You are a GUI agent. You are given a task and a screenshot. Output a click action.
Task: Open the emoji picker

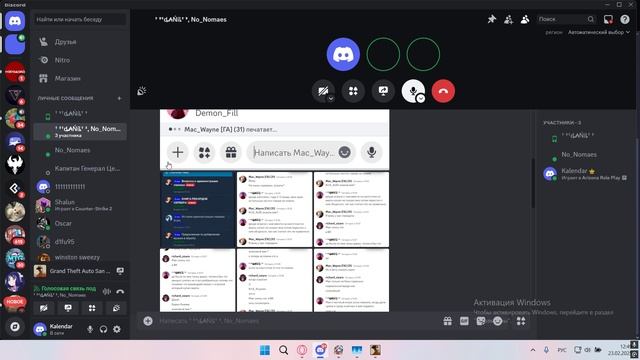(x=498, y=321)
